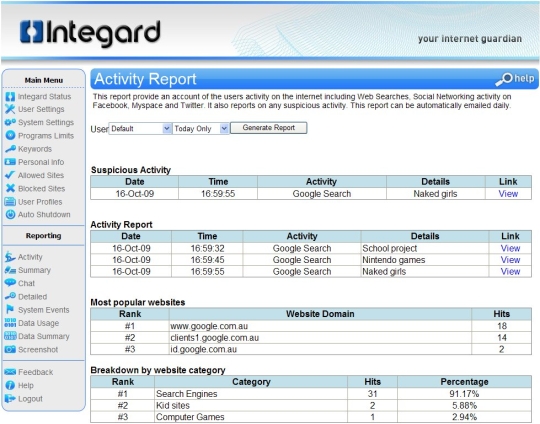
Task: Click the Detailed report magnifier icon
Action: (10, 296)
